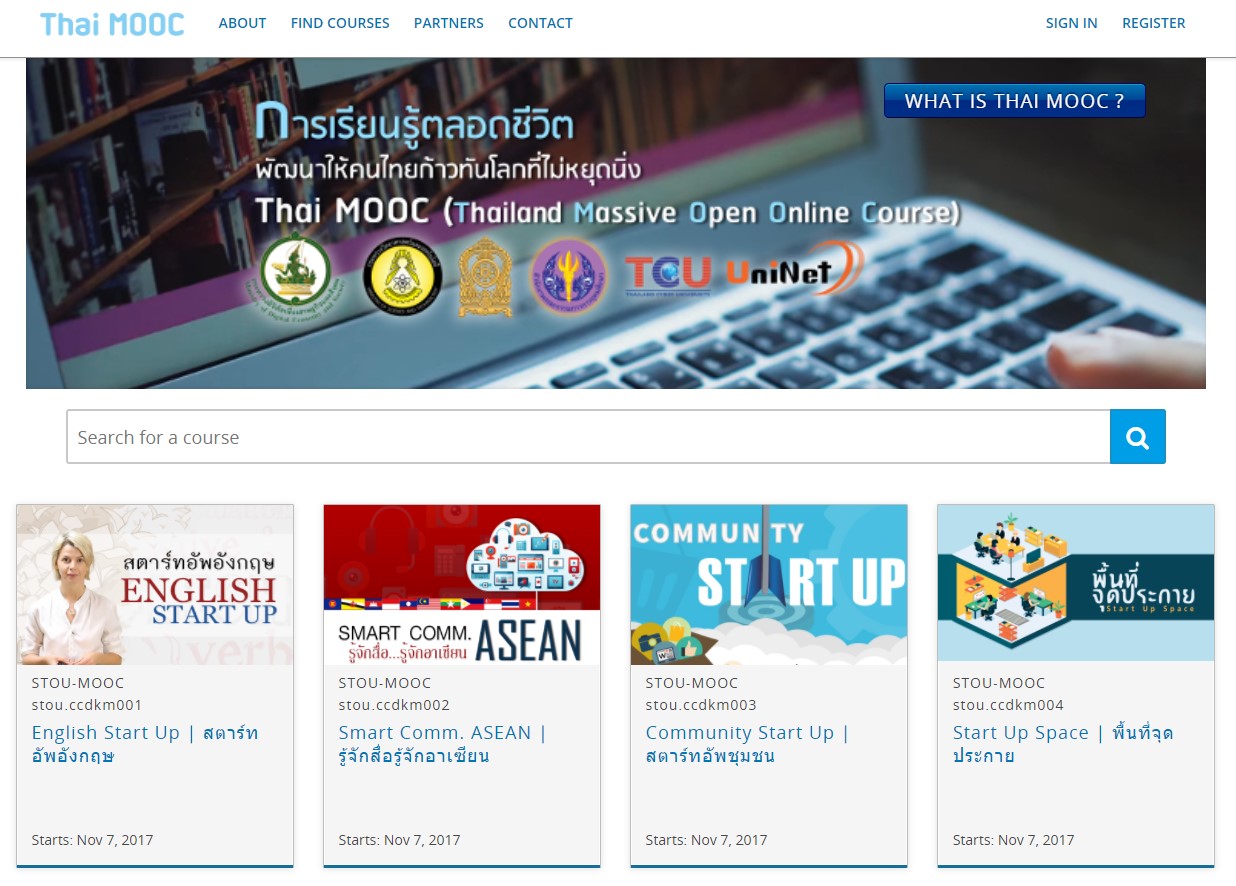
Task: Click the English Start Up course title
Action: 145,744
